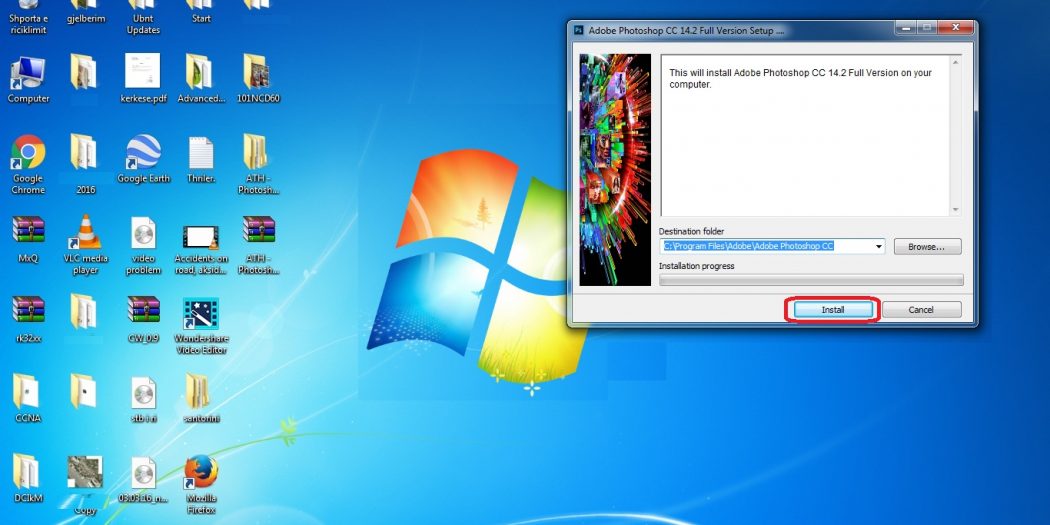Select the unlabeled folder beside Computer icon
This screenshot has width=1050, height=525.
(85, 72)
